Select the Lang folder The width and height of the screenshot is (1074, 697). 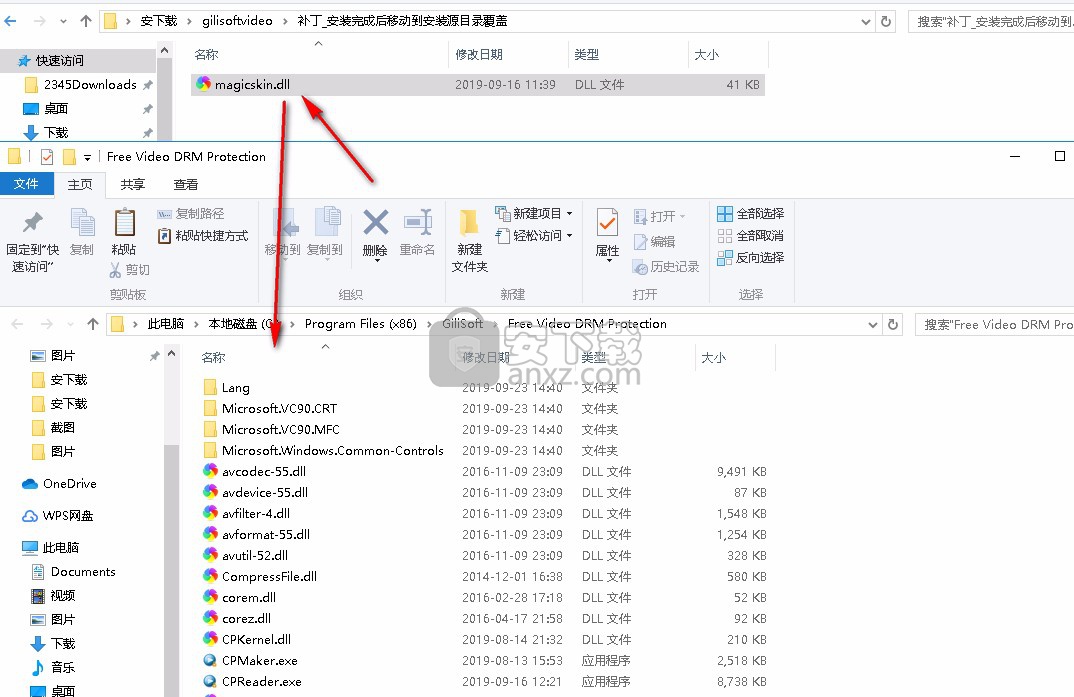[236, 388]
